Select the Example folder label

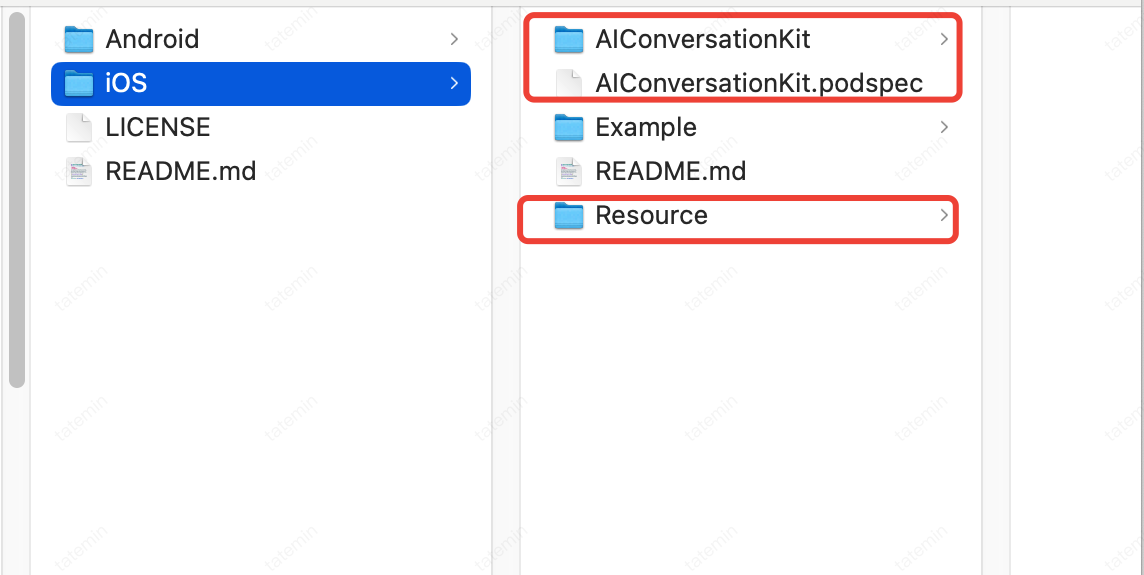[646, 127]
